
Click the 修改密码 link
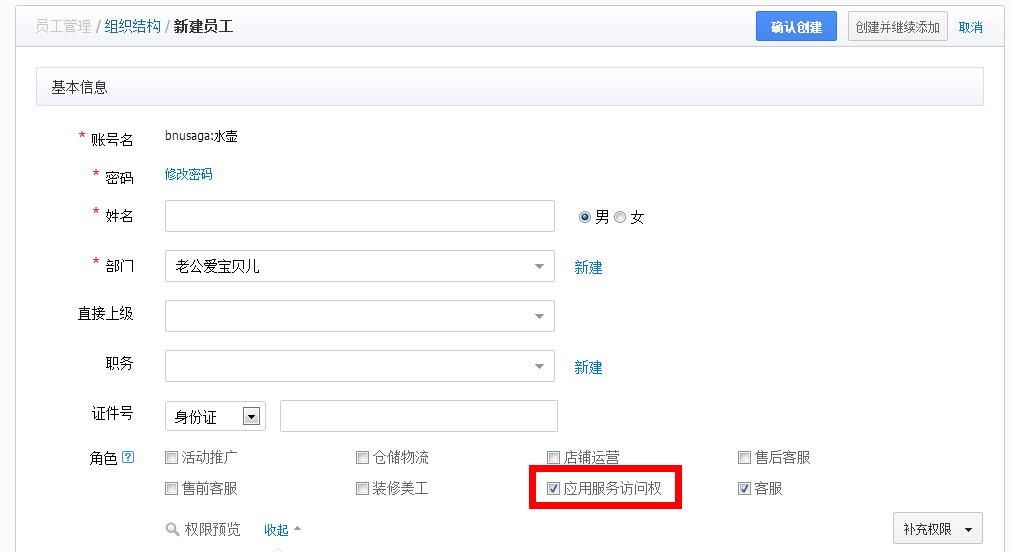coord(188,174)
